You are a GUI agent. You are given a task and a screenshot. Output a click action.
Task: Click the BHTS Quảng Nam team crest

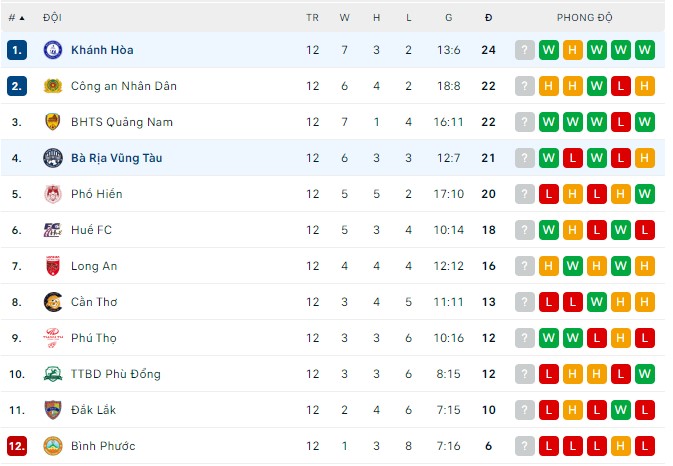(52, 122)
